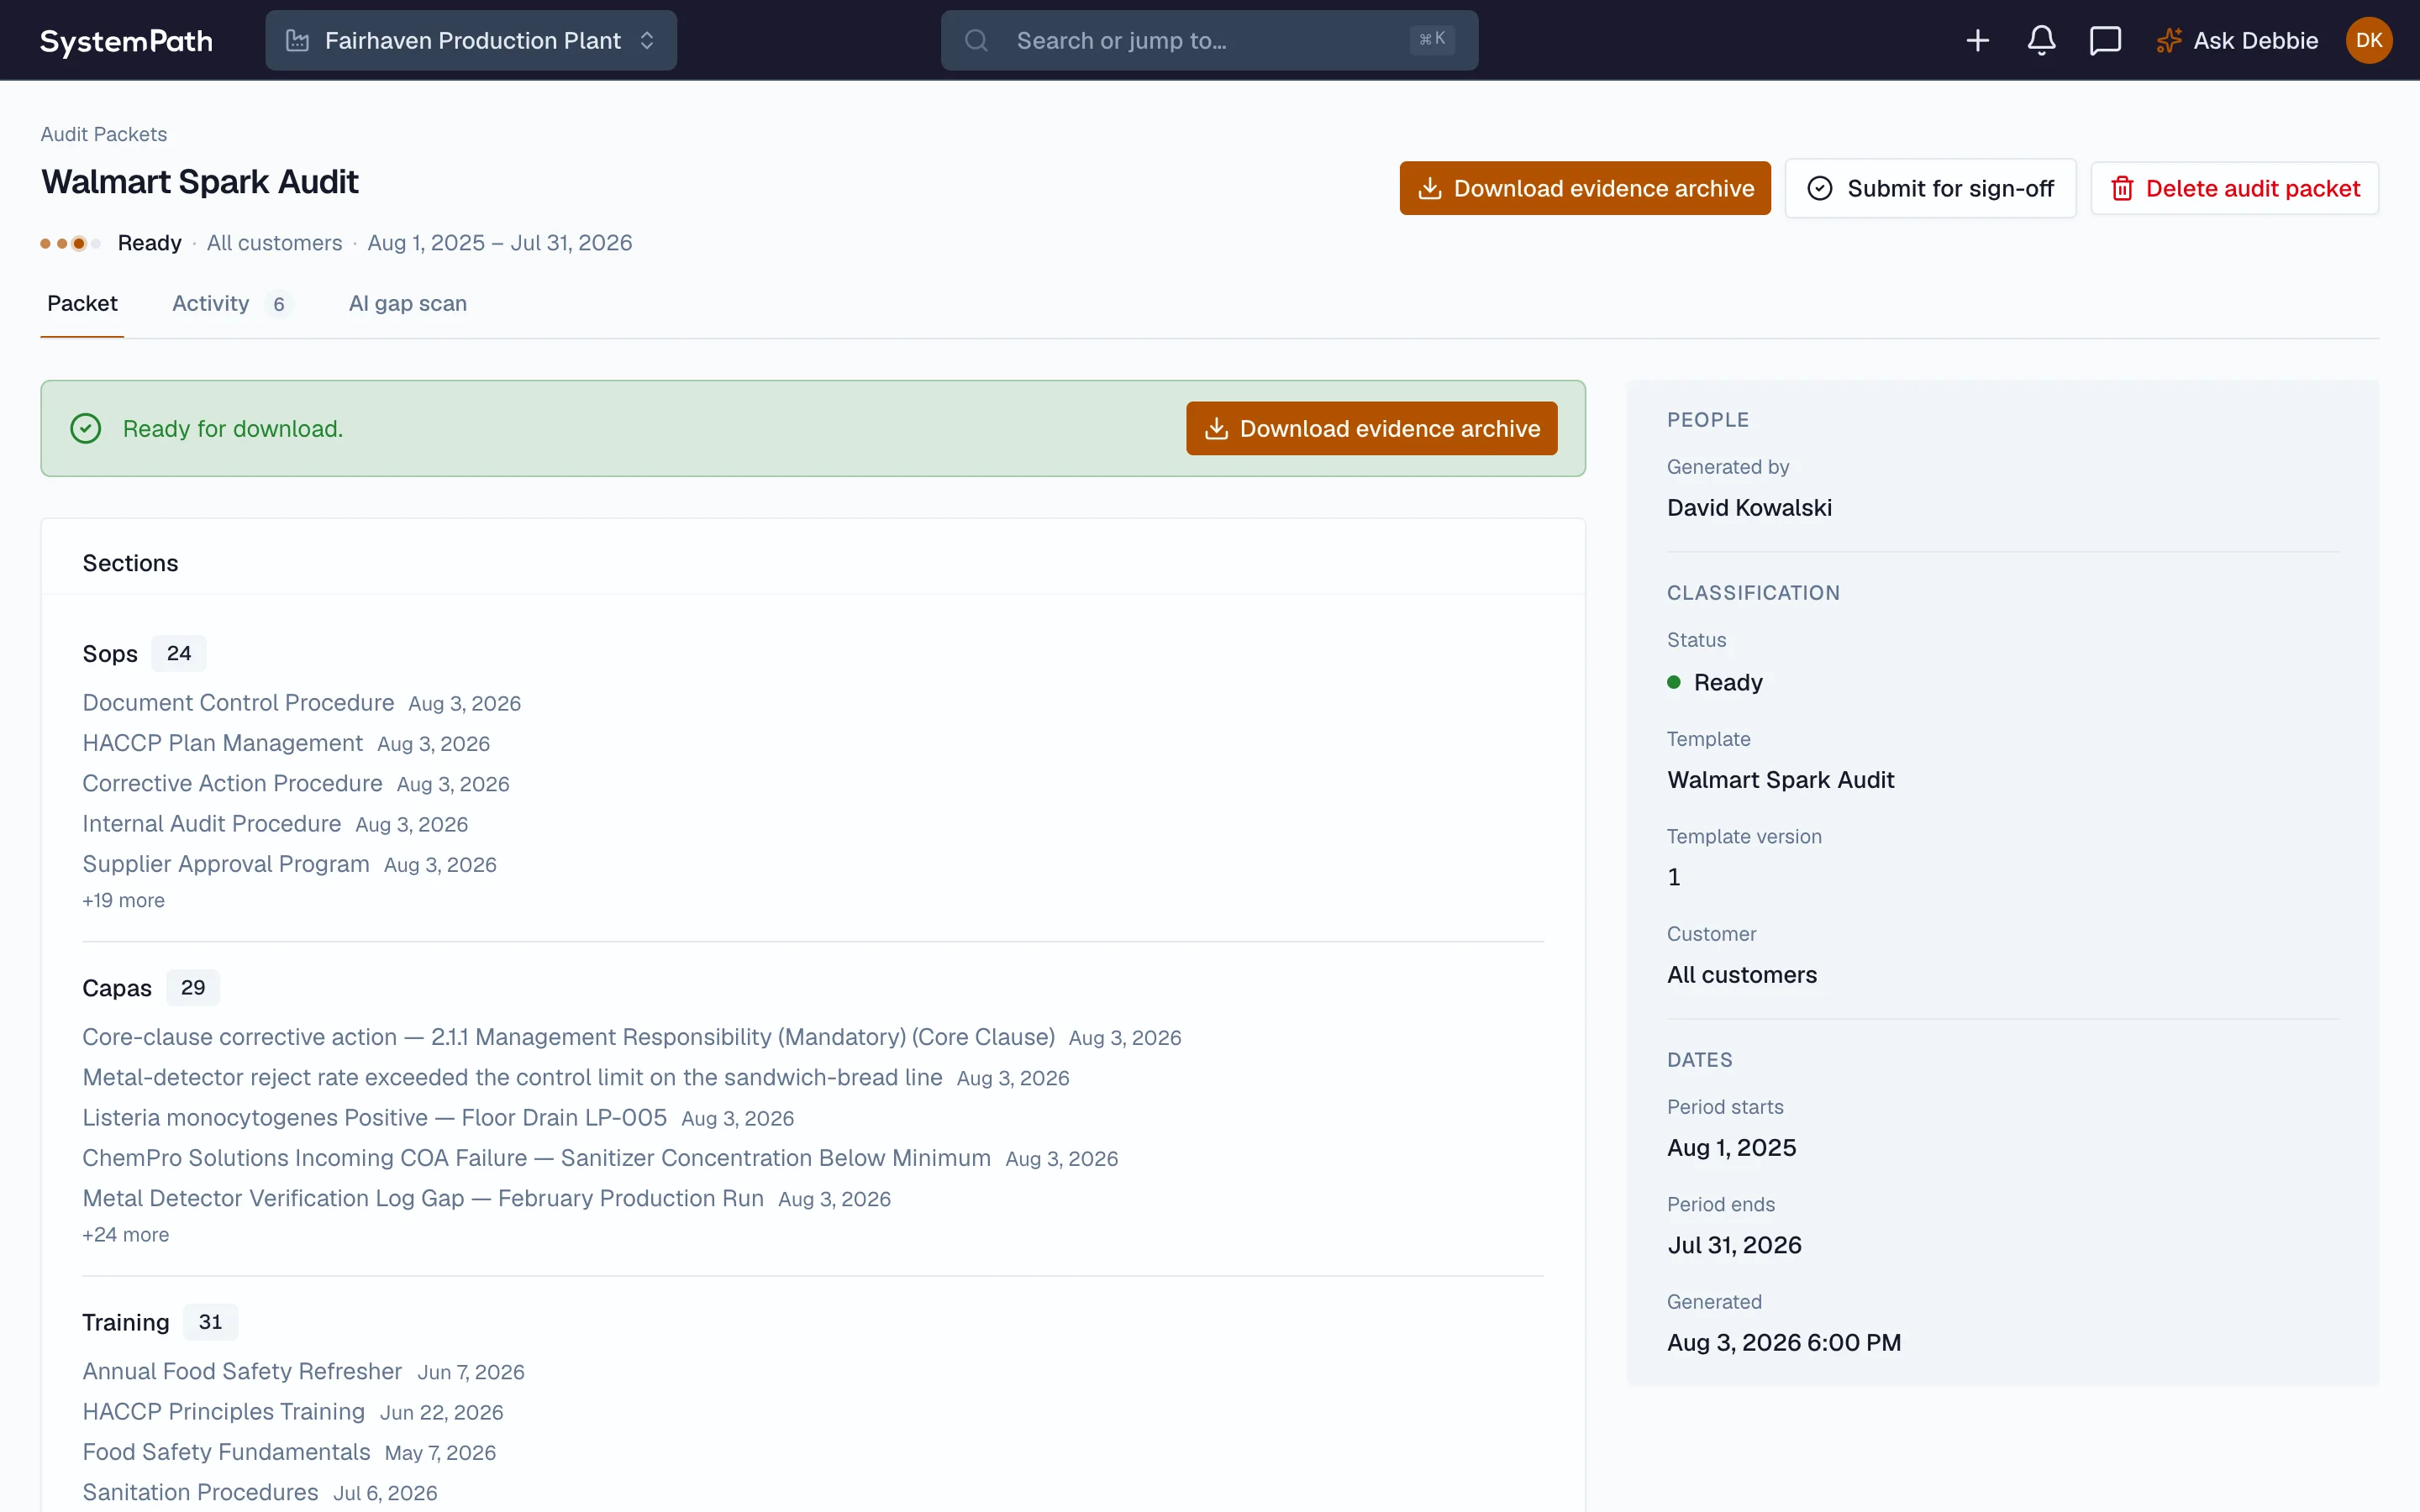Click the plus create icon
Viewport: 2420px width, 1512px height.
pos(1977,41)
